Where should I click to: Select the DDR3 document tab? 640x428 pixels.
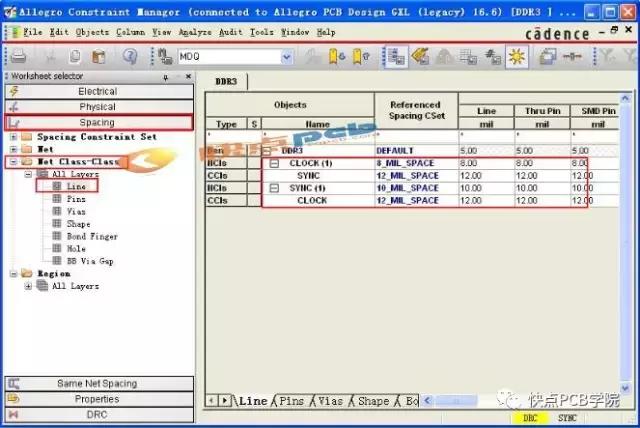(226, 81)
